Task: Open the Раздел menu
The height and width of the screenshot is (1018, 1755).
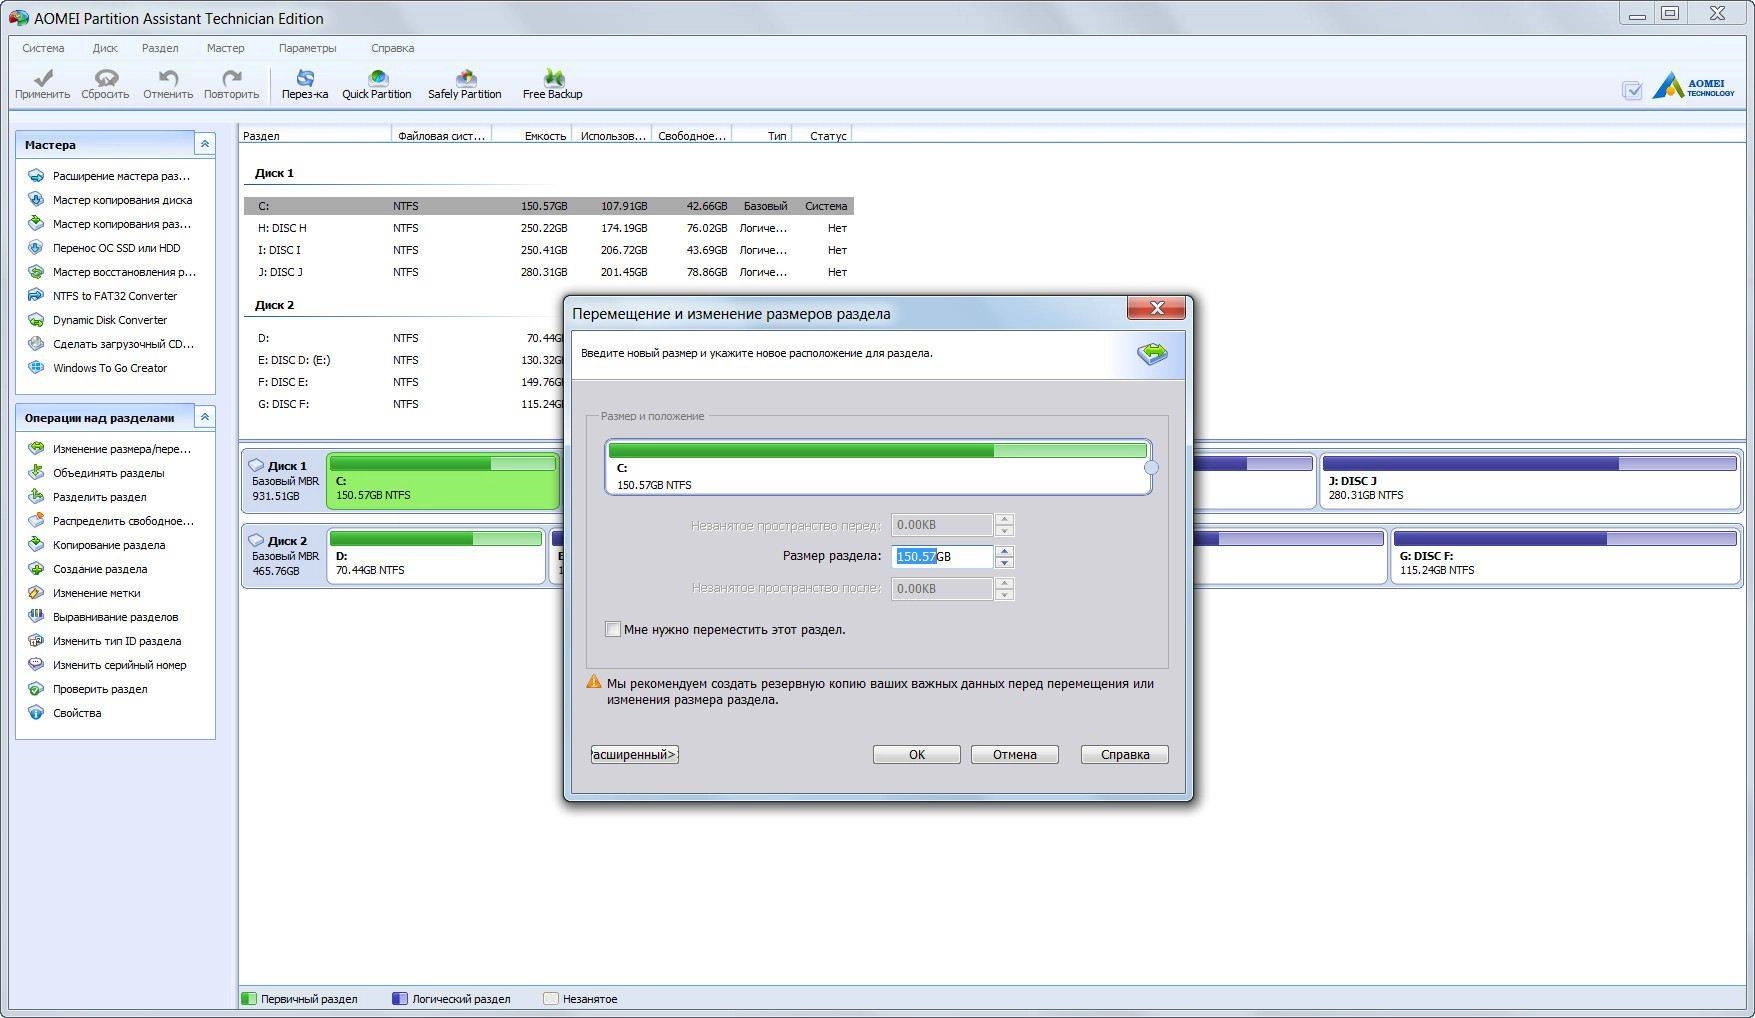Action: [x=160, y=48]
